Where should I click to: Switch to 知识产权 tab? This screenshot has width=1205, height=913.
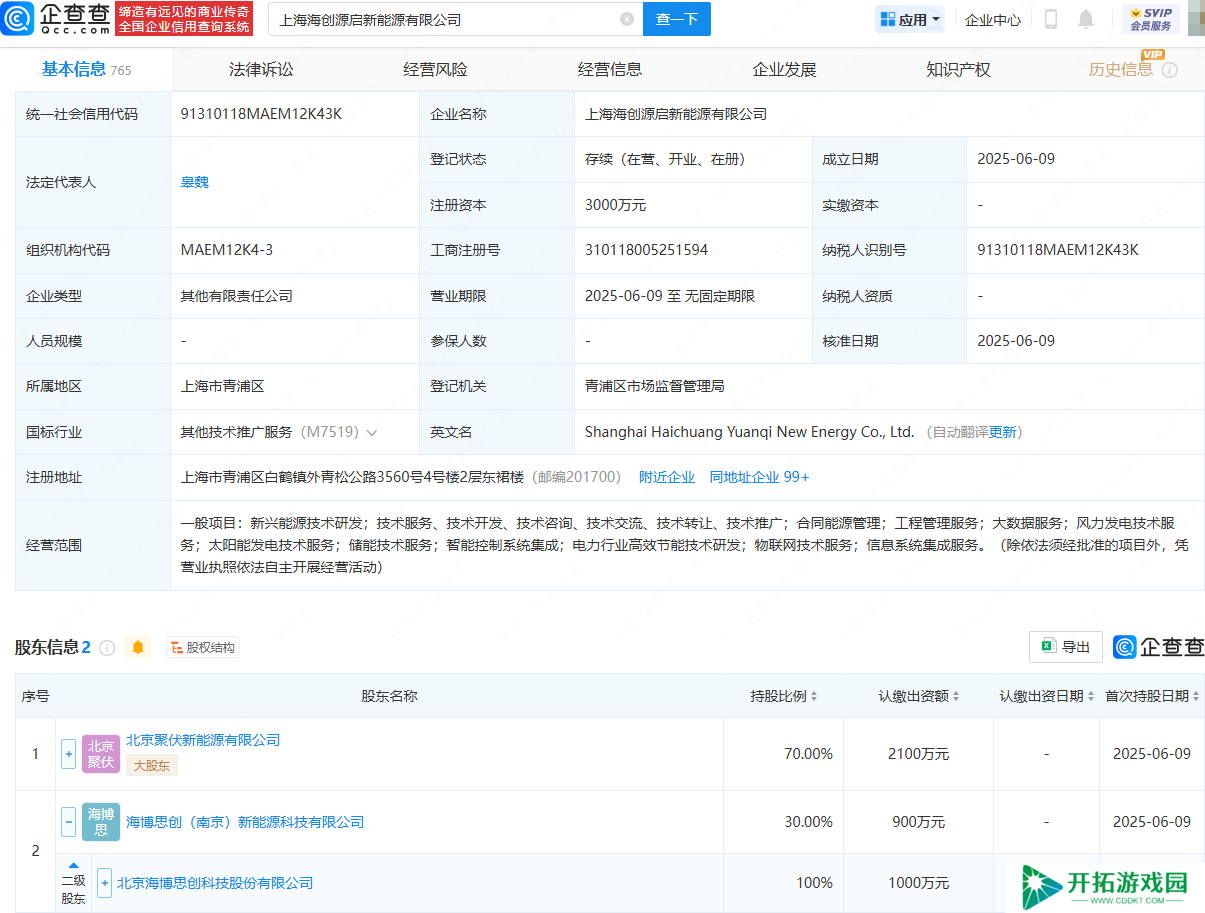[x=958, y=69]
